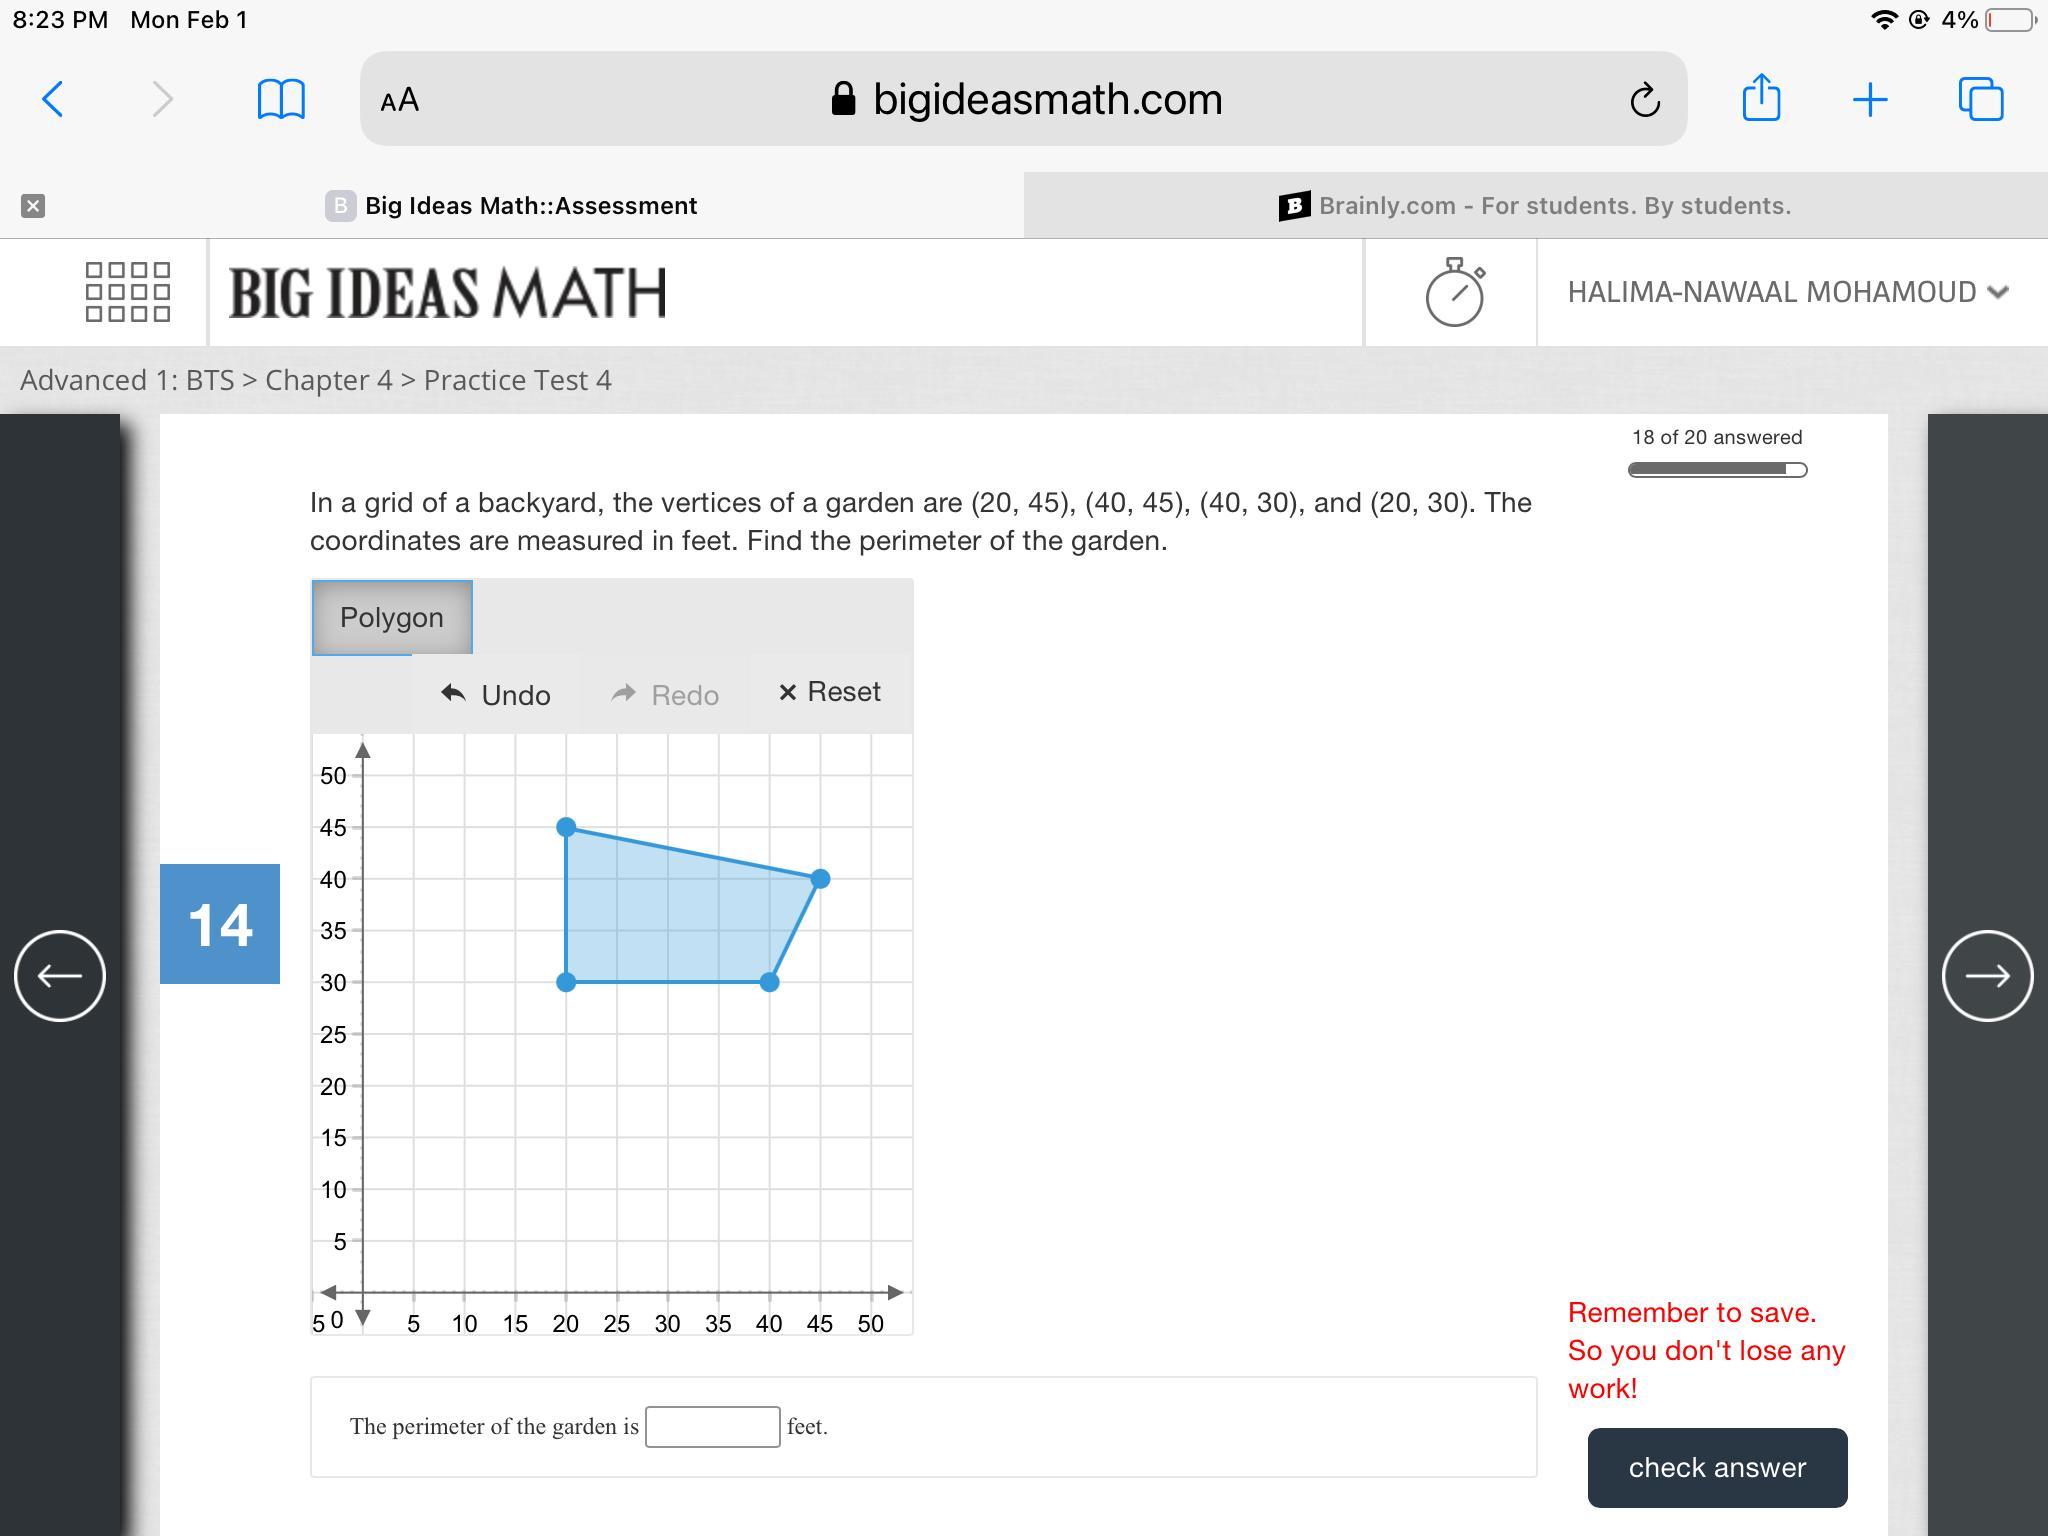
Task: Click the stopwatch timer icon
Action: tap(1454, 292)
